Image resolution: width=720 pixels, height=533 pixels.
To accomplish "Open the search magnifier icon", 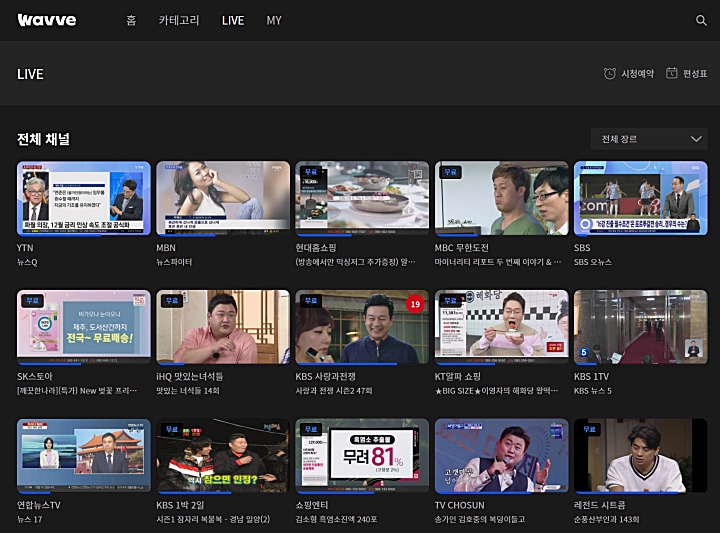I will (701, 20).
